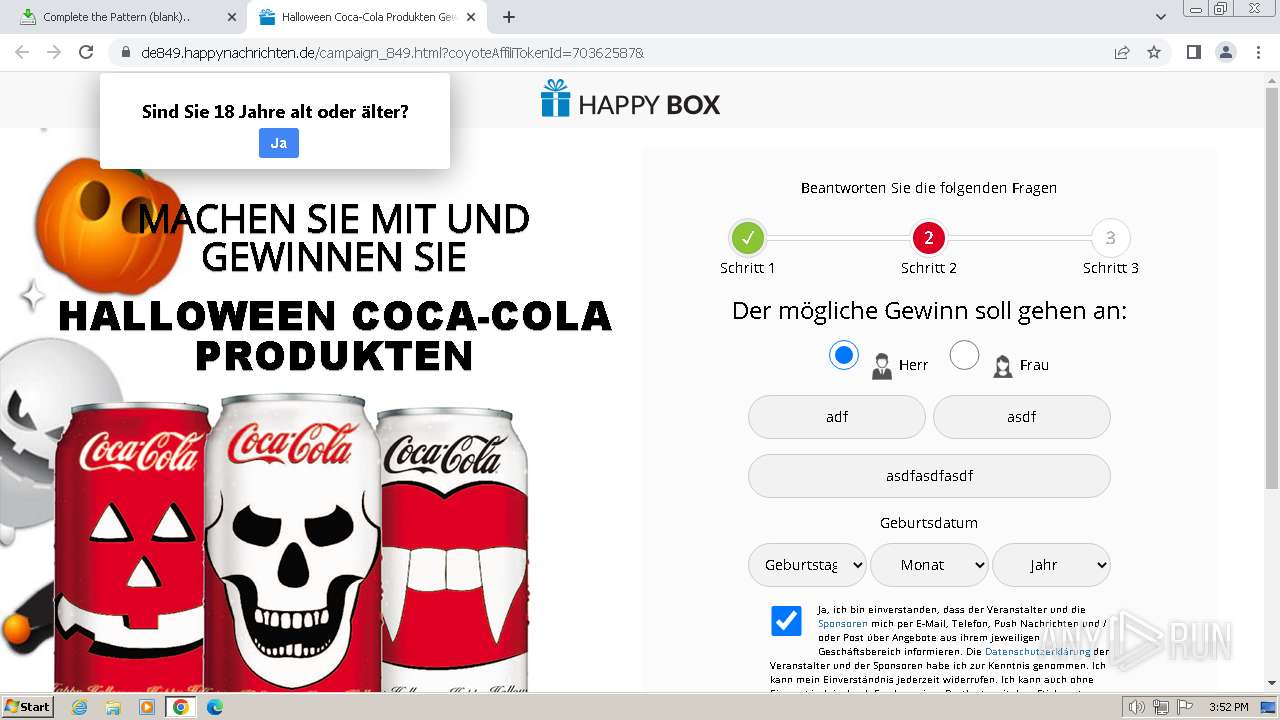Open the browser side panel
The height and width of the screenshot is (720, 1280).
pos(1193,52)
